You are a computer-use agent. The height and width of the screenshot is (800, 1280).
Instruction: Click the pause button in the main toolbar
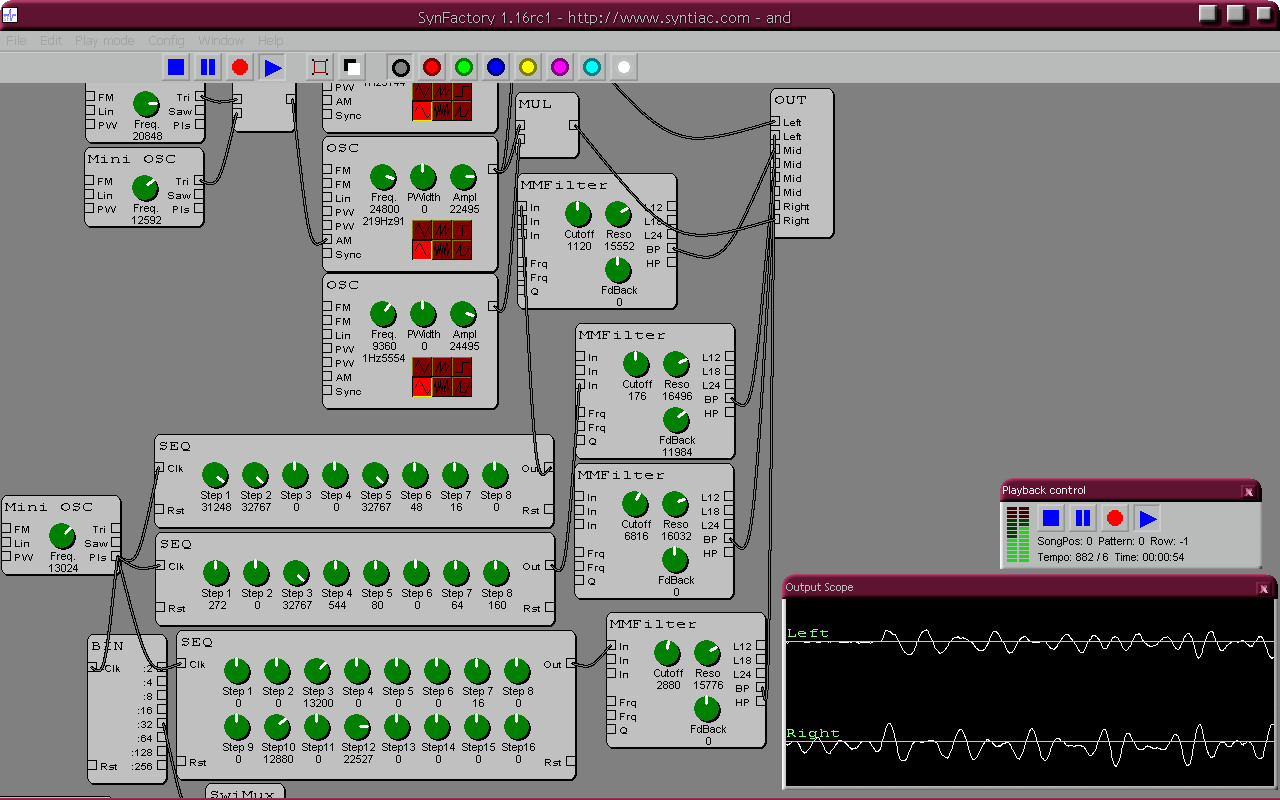coord(208,68)
